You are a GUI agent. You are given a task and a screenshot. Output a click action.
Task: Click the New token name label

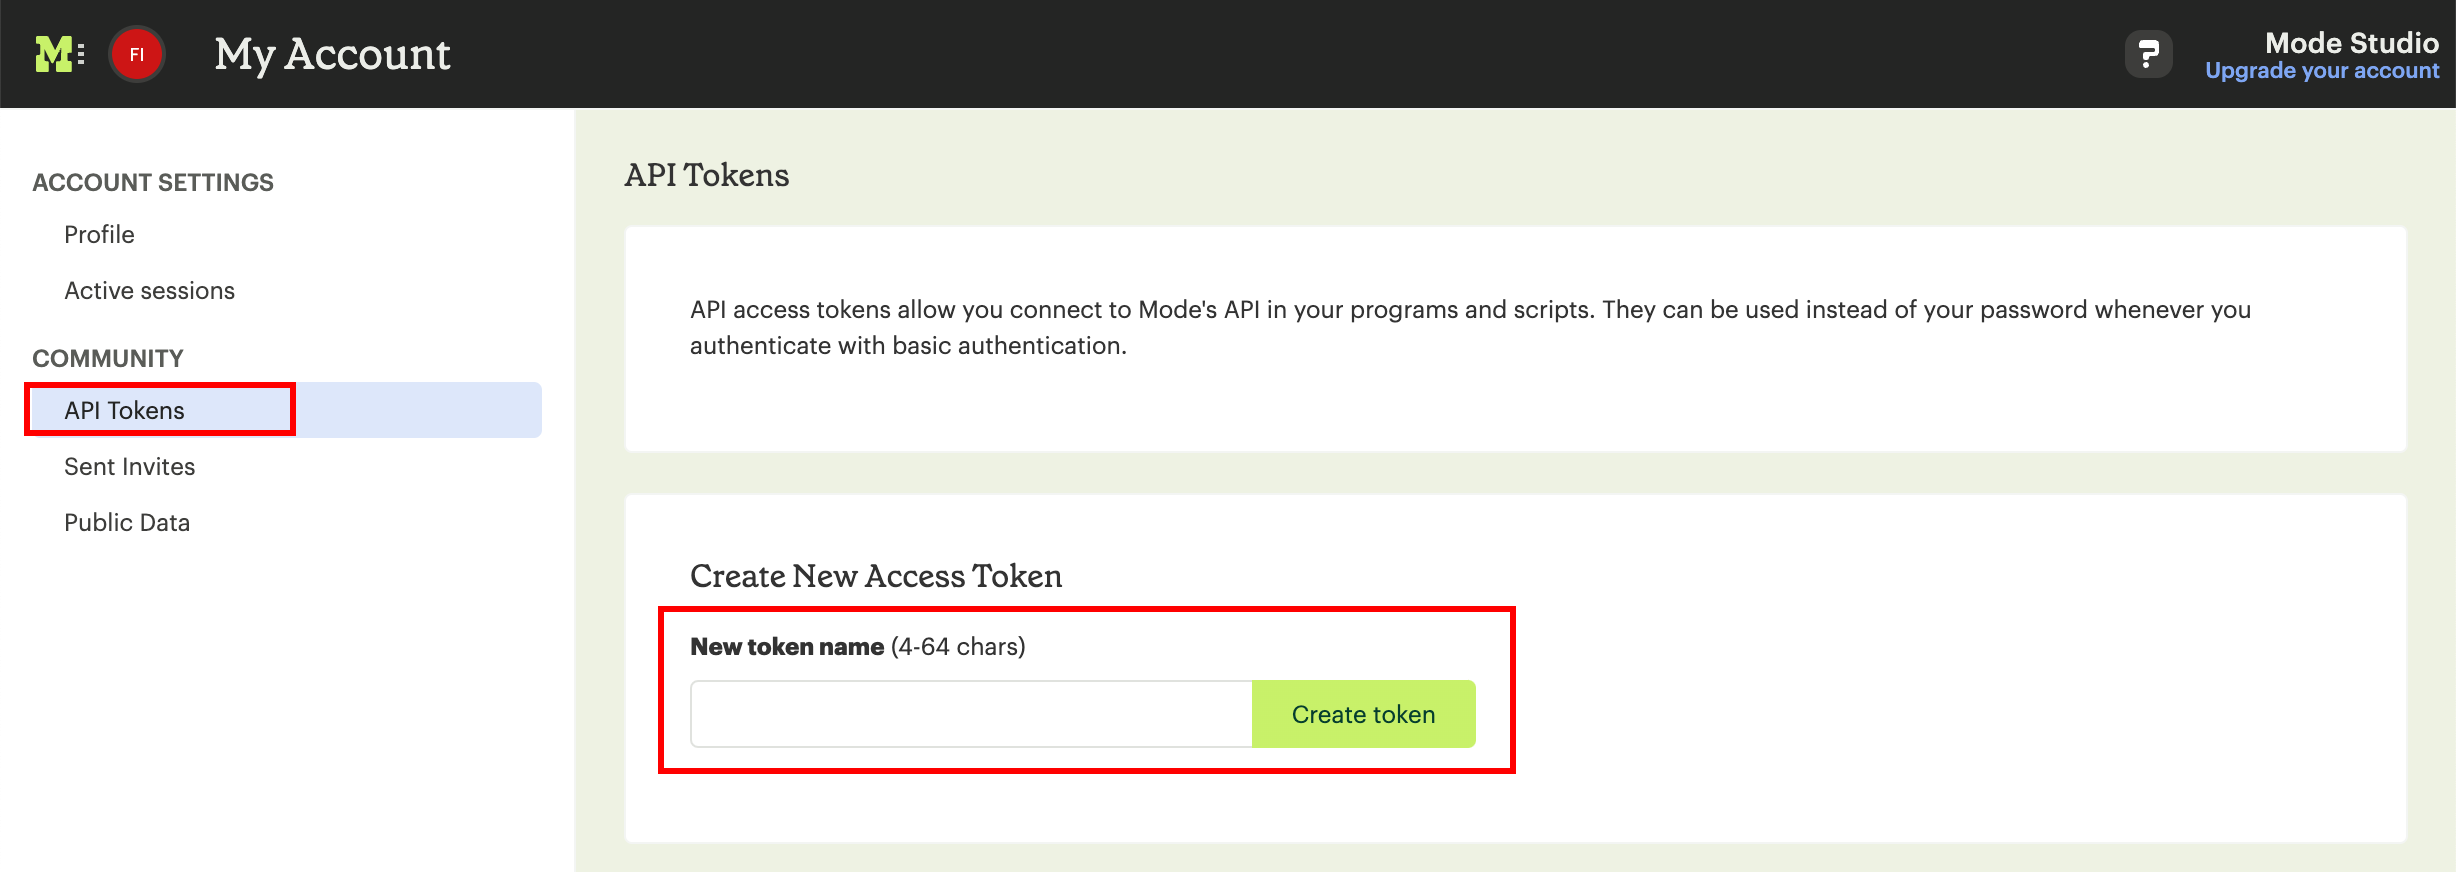pos(787,646)
